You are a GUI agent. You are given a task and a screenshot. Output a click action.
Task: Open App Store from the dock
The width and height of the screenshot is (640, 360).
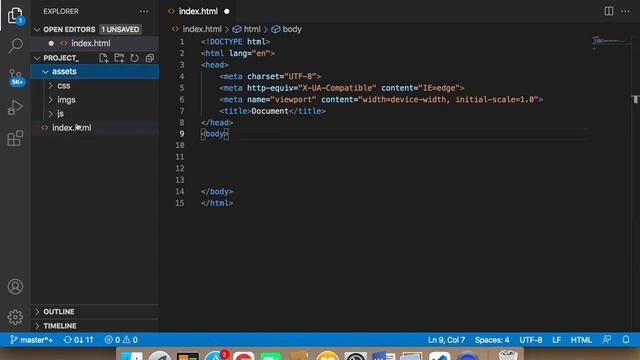pyautogui.click(x=216, y=356)
